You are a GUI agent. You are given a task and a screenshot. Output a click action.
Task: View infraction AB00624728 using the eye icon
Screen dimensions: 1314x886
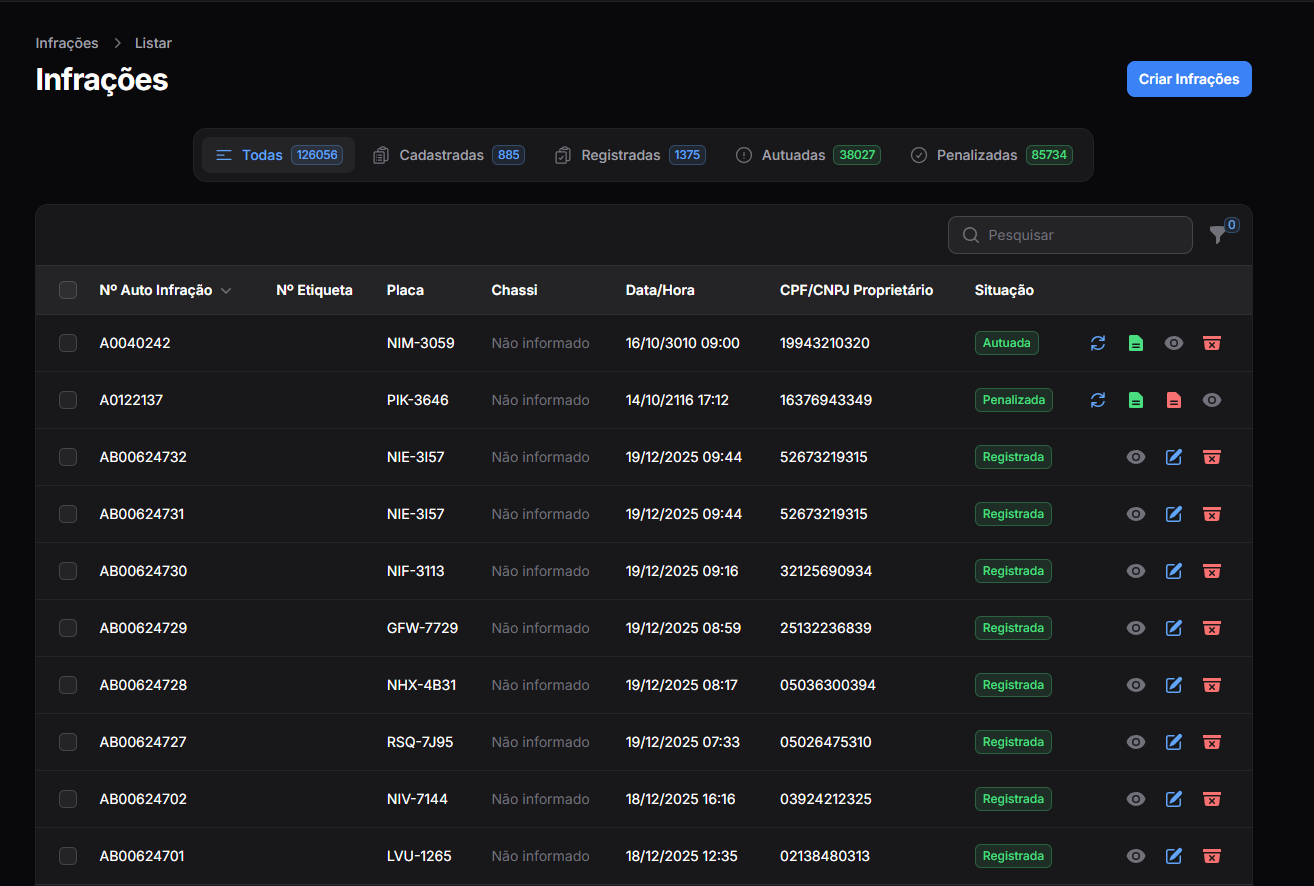(1136, 685)
